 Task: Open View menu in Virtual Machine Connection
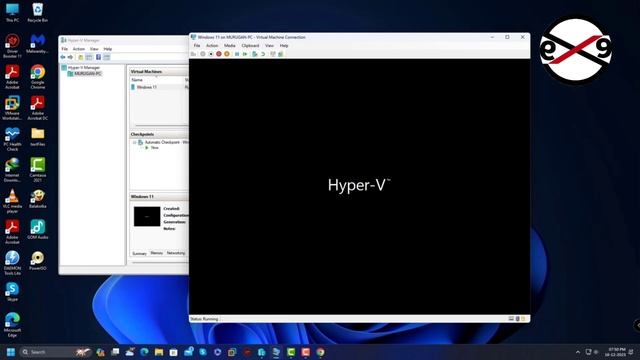coord(269,46)
